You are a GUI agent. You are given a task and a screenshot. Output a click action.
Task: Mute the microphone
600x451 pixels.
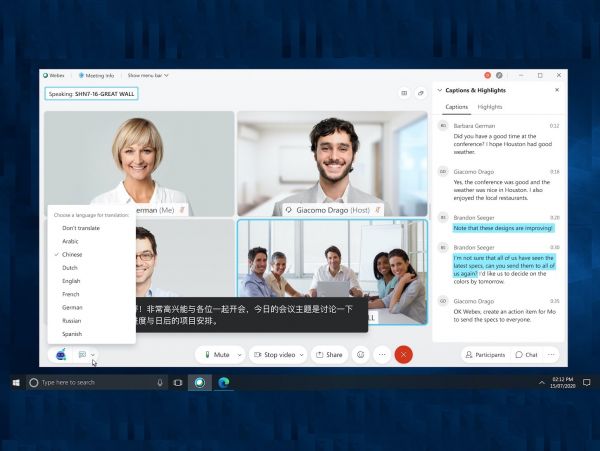click(217, 355)
